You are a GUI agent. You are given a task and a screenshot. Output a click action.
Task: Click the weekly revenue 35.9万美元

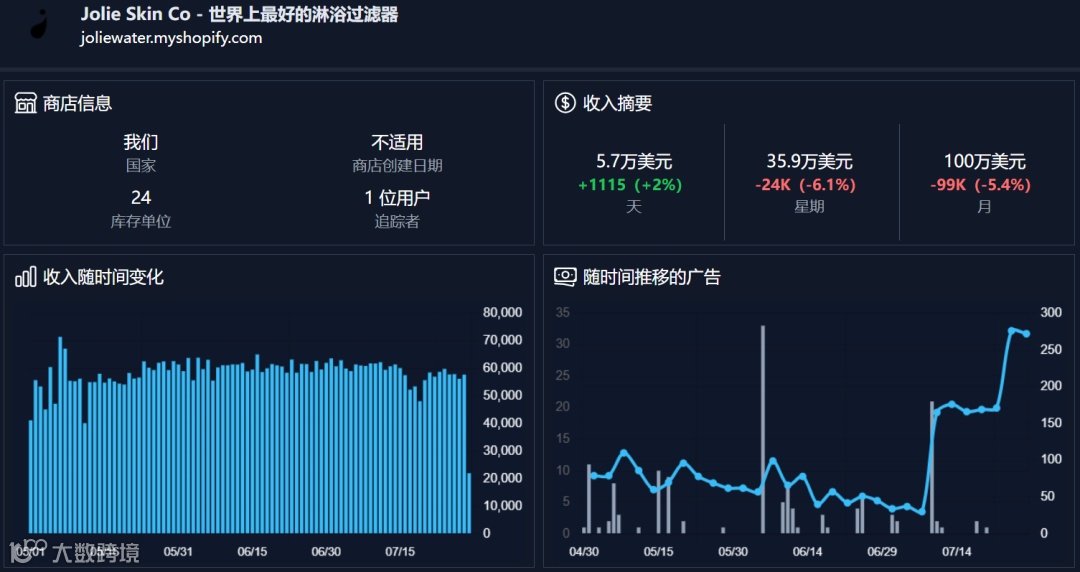pos(809,162)
